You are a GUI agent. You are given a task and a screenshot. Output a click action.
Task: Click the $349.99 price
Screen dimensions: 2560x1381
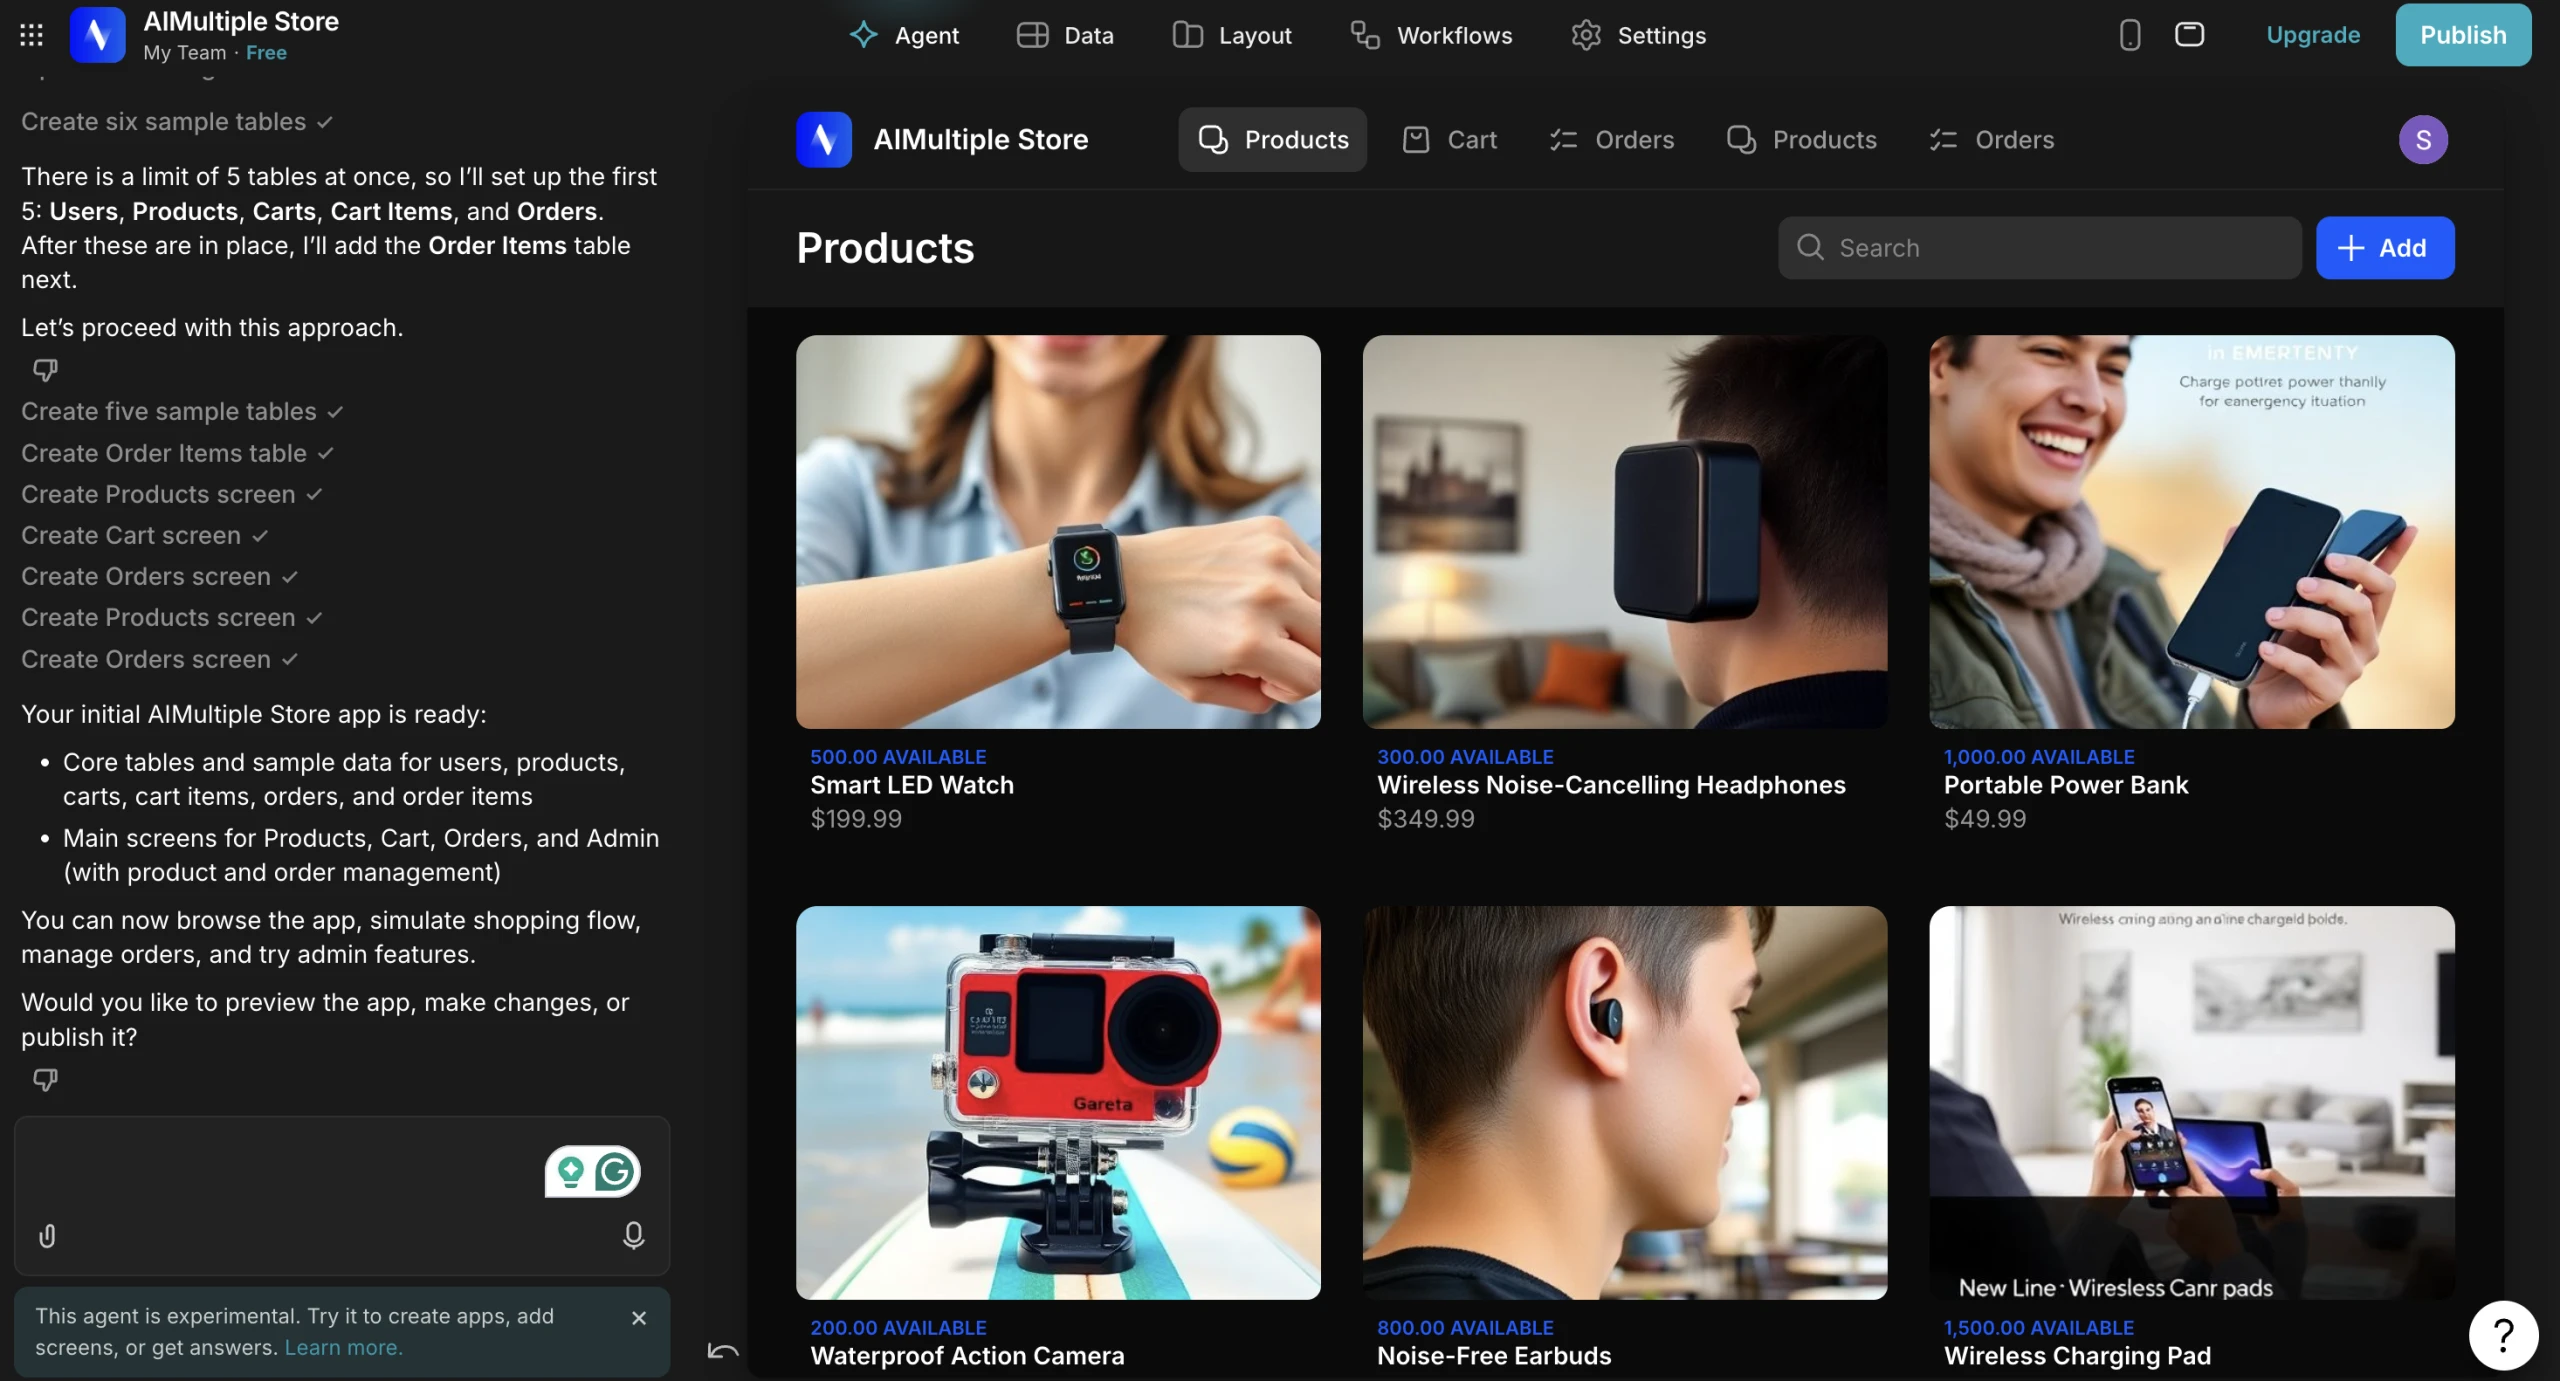coord(1426,819)
